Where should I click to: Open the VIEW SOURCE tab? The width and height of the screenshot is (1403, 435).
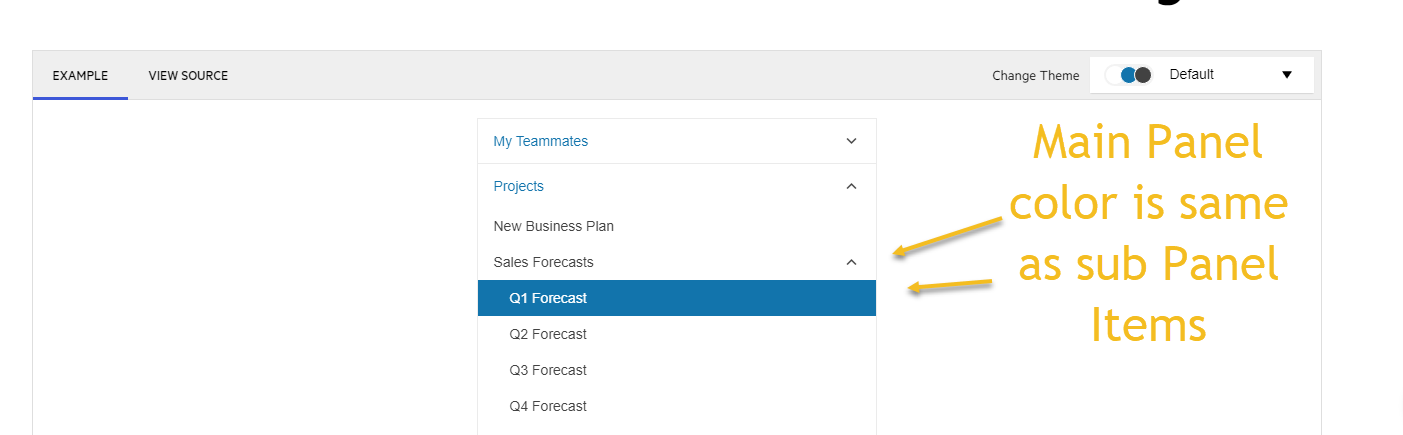point(188,76)
